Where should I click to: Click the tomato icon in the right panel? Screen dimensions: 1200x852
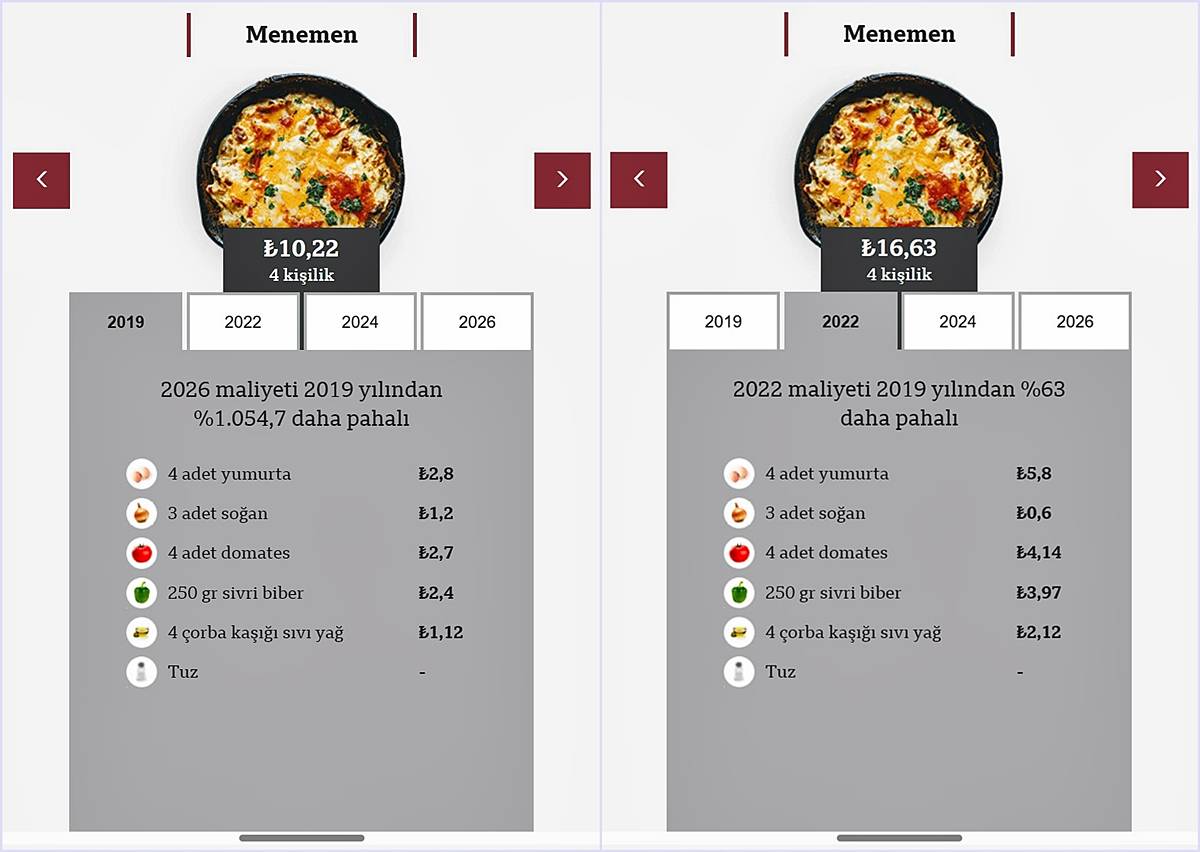(738, 553)
